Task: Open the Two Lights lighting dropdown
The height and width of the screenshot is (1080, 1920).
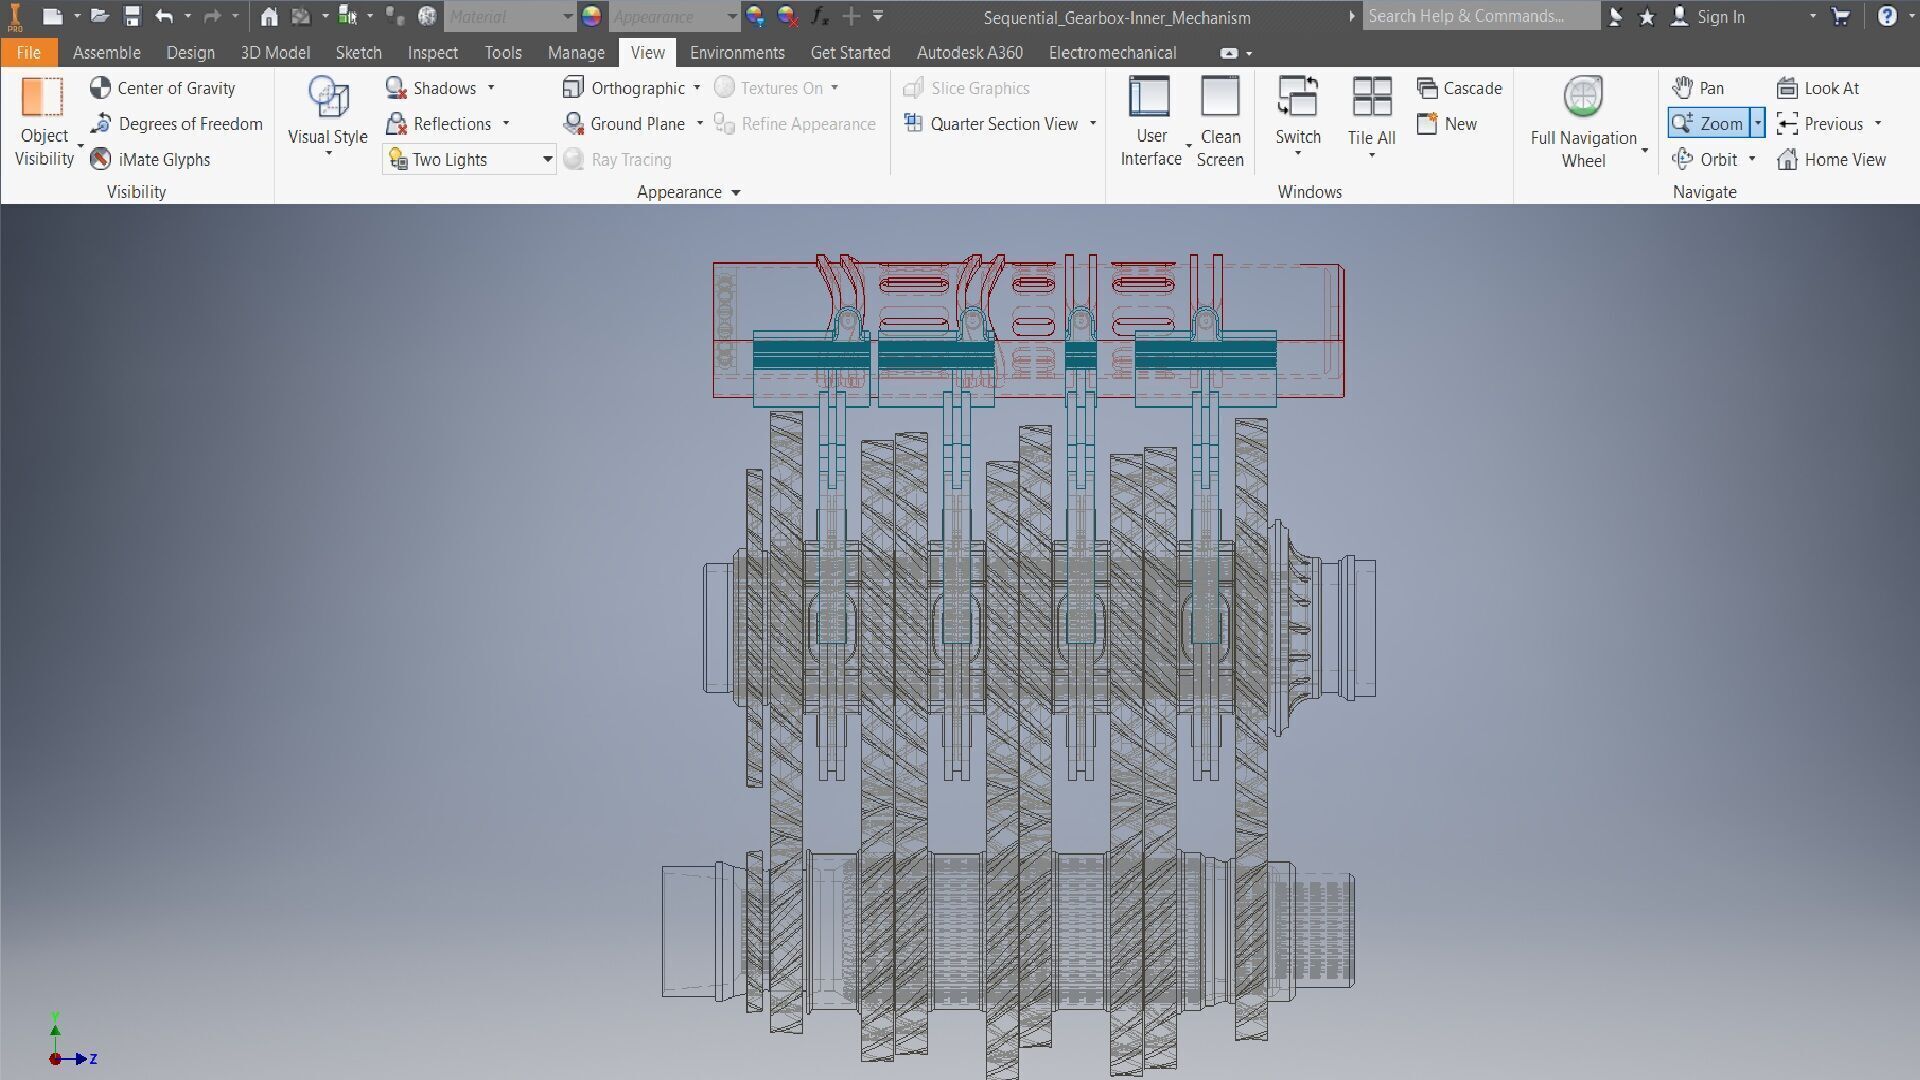Action: point(547,160)
